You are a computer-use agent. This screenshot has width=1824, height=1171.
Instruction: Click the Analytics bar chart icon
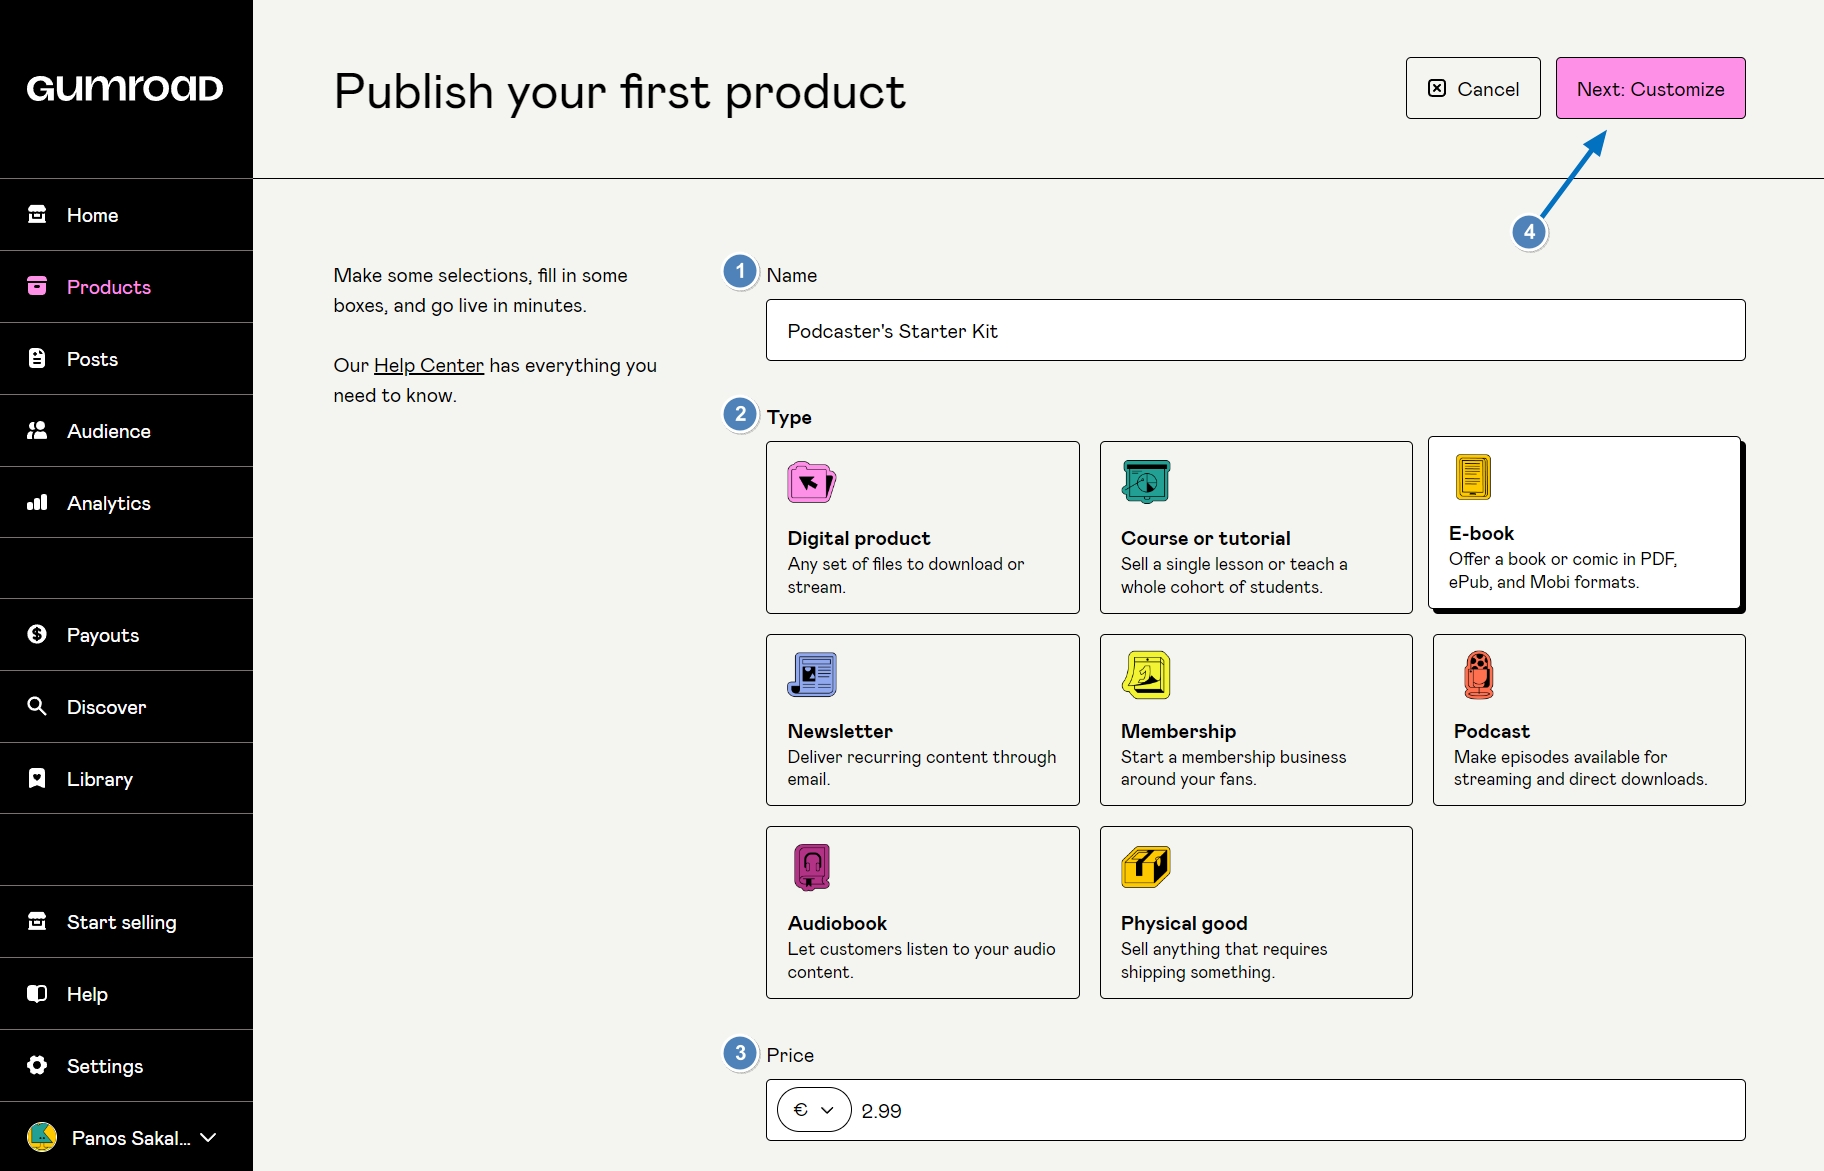37,503
